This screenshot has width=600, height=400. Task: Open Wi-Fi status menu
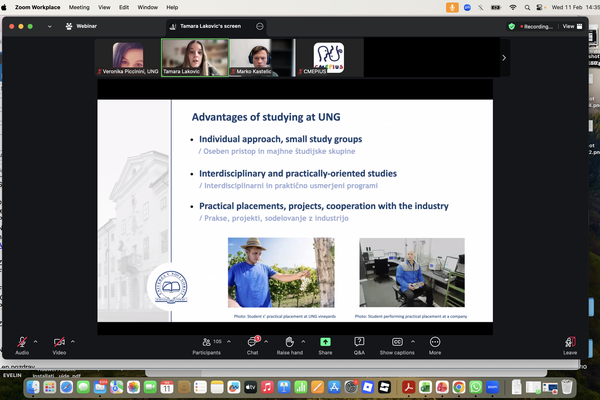click(513, 7)
